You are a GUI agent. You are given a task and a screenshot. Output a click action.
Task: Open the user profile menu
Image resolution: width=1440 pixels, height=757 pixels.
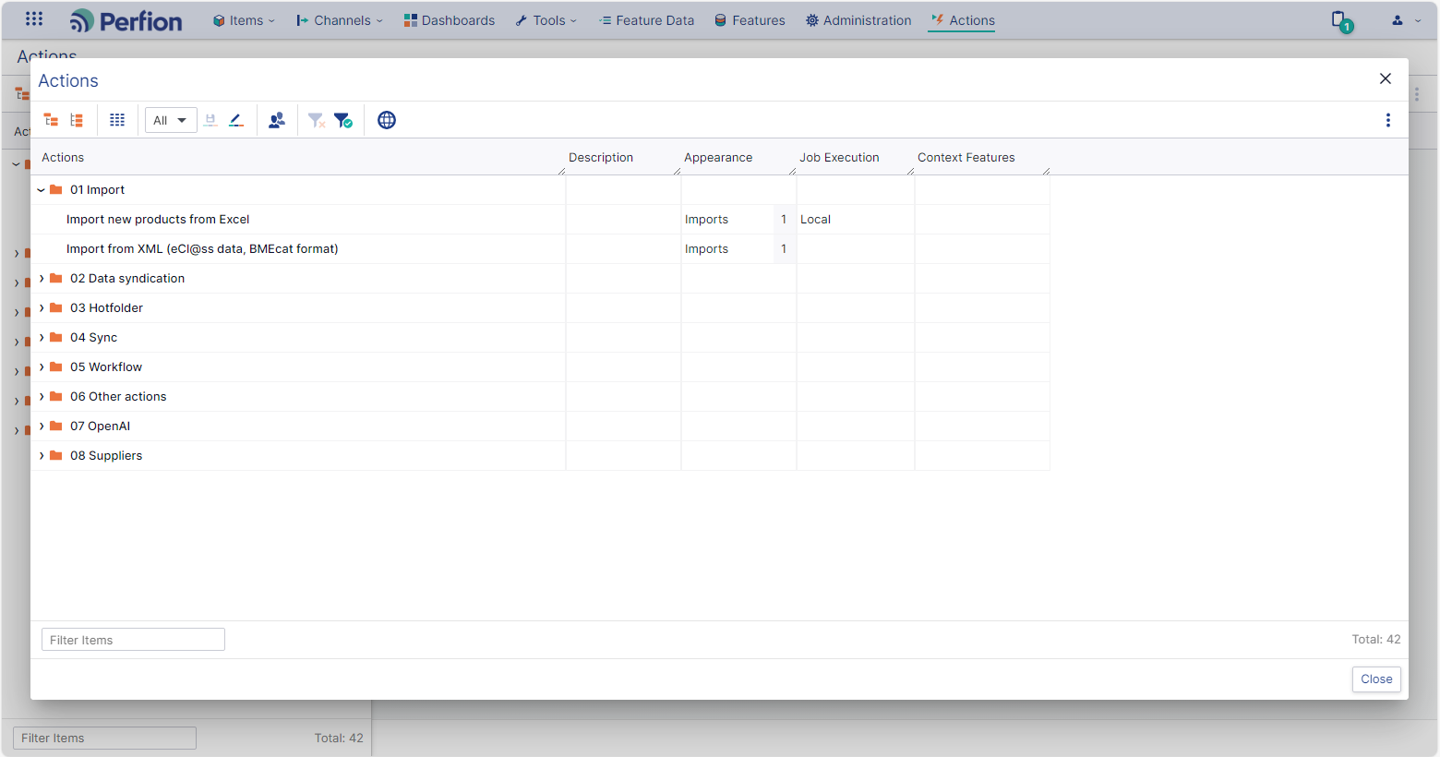(1406, 20)
